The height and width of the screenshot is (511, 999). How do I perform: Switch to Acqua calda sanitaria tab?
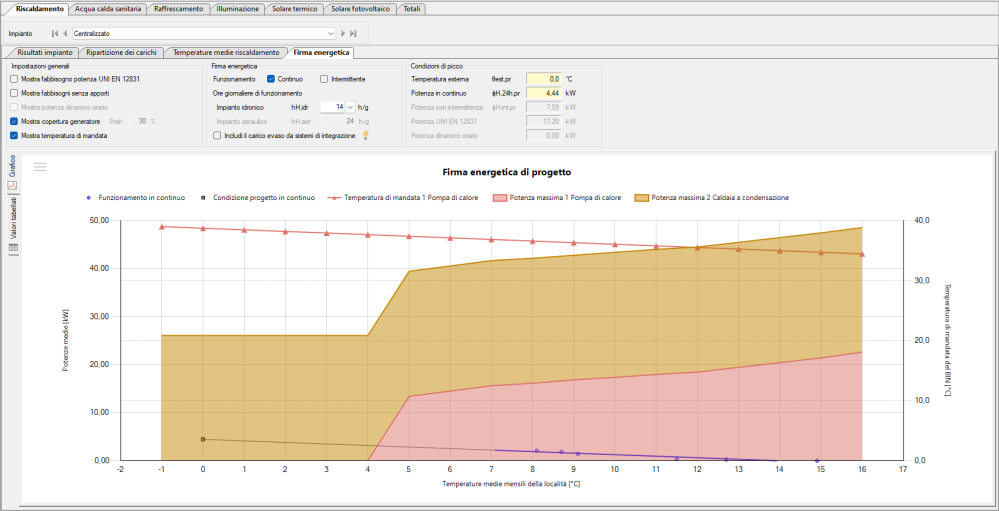click(107, 9)
